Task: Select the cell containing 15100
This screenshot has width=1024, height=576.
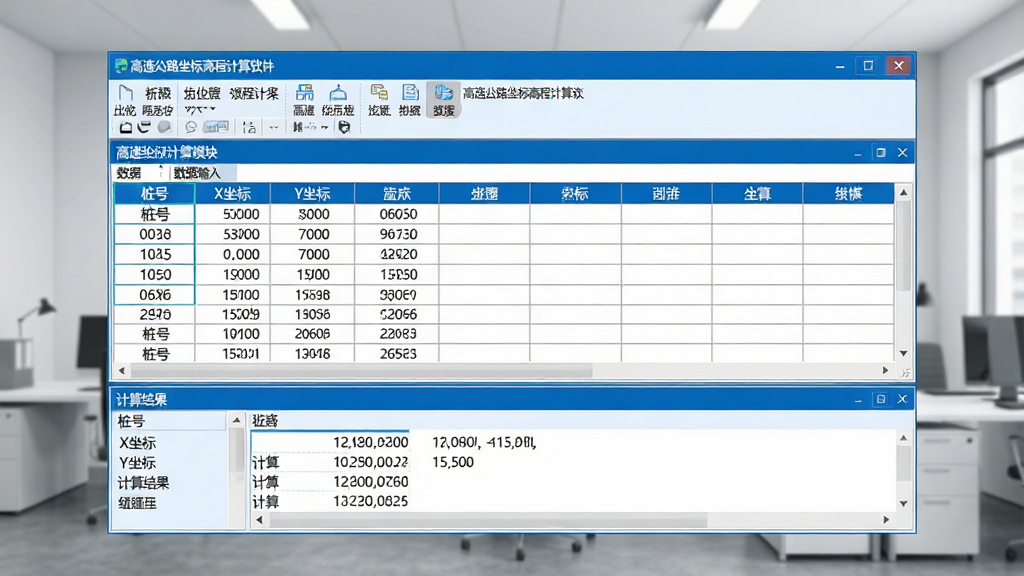Action: [232, 295]
